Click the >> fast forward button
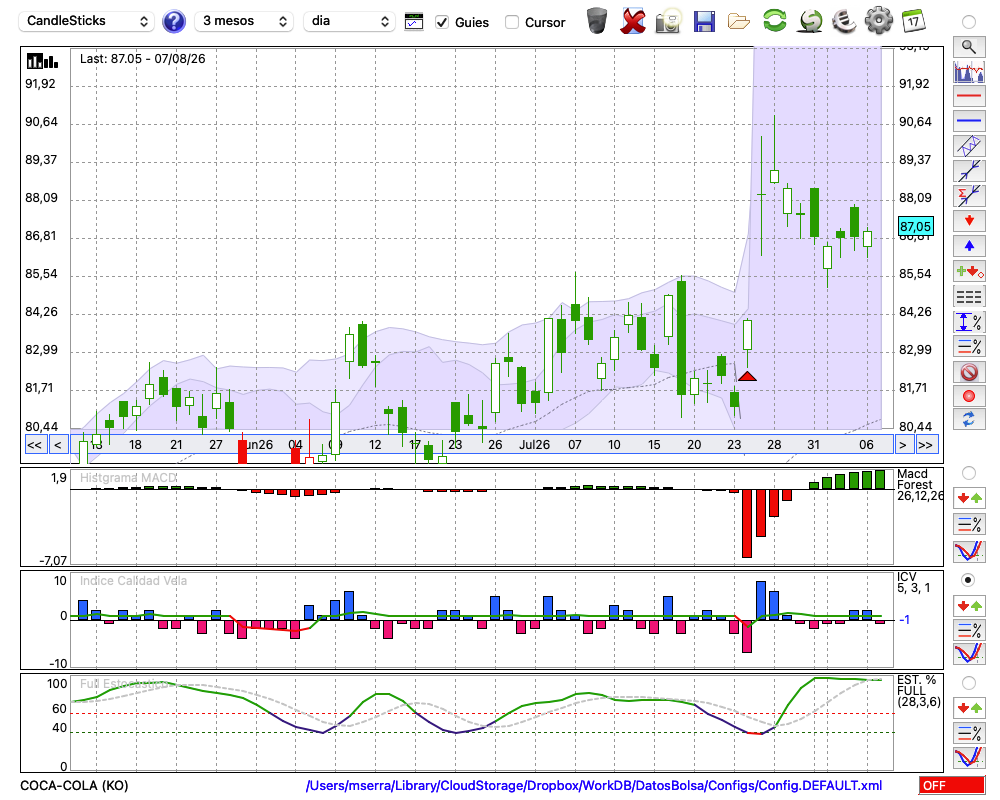Screen dimensions: 1000x800 click(x=925, y=445)
